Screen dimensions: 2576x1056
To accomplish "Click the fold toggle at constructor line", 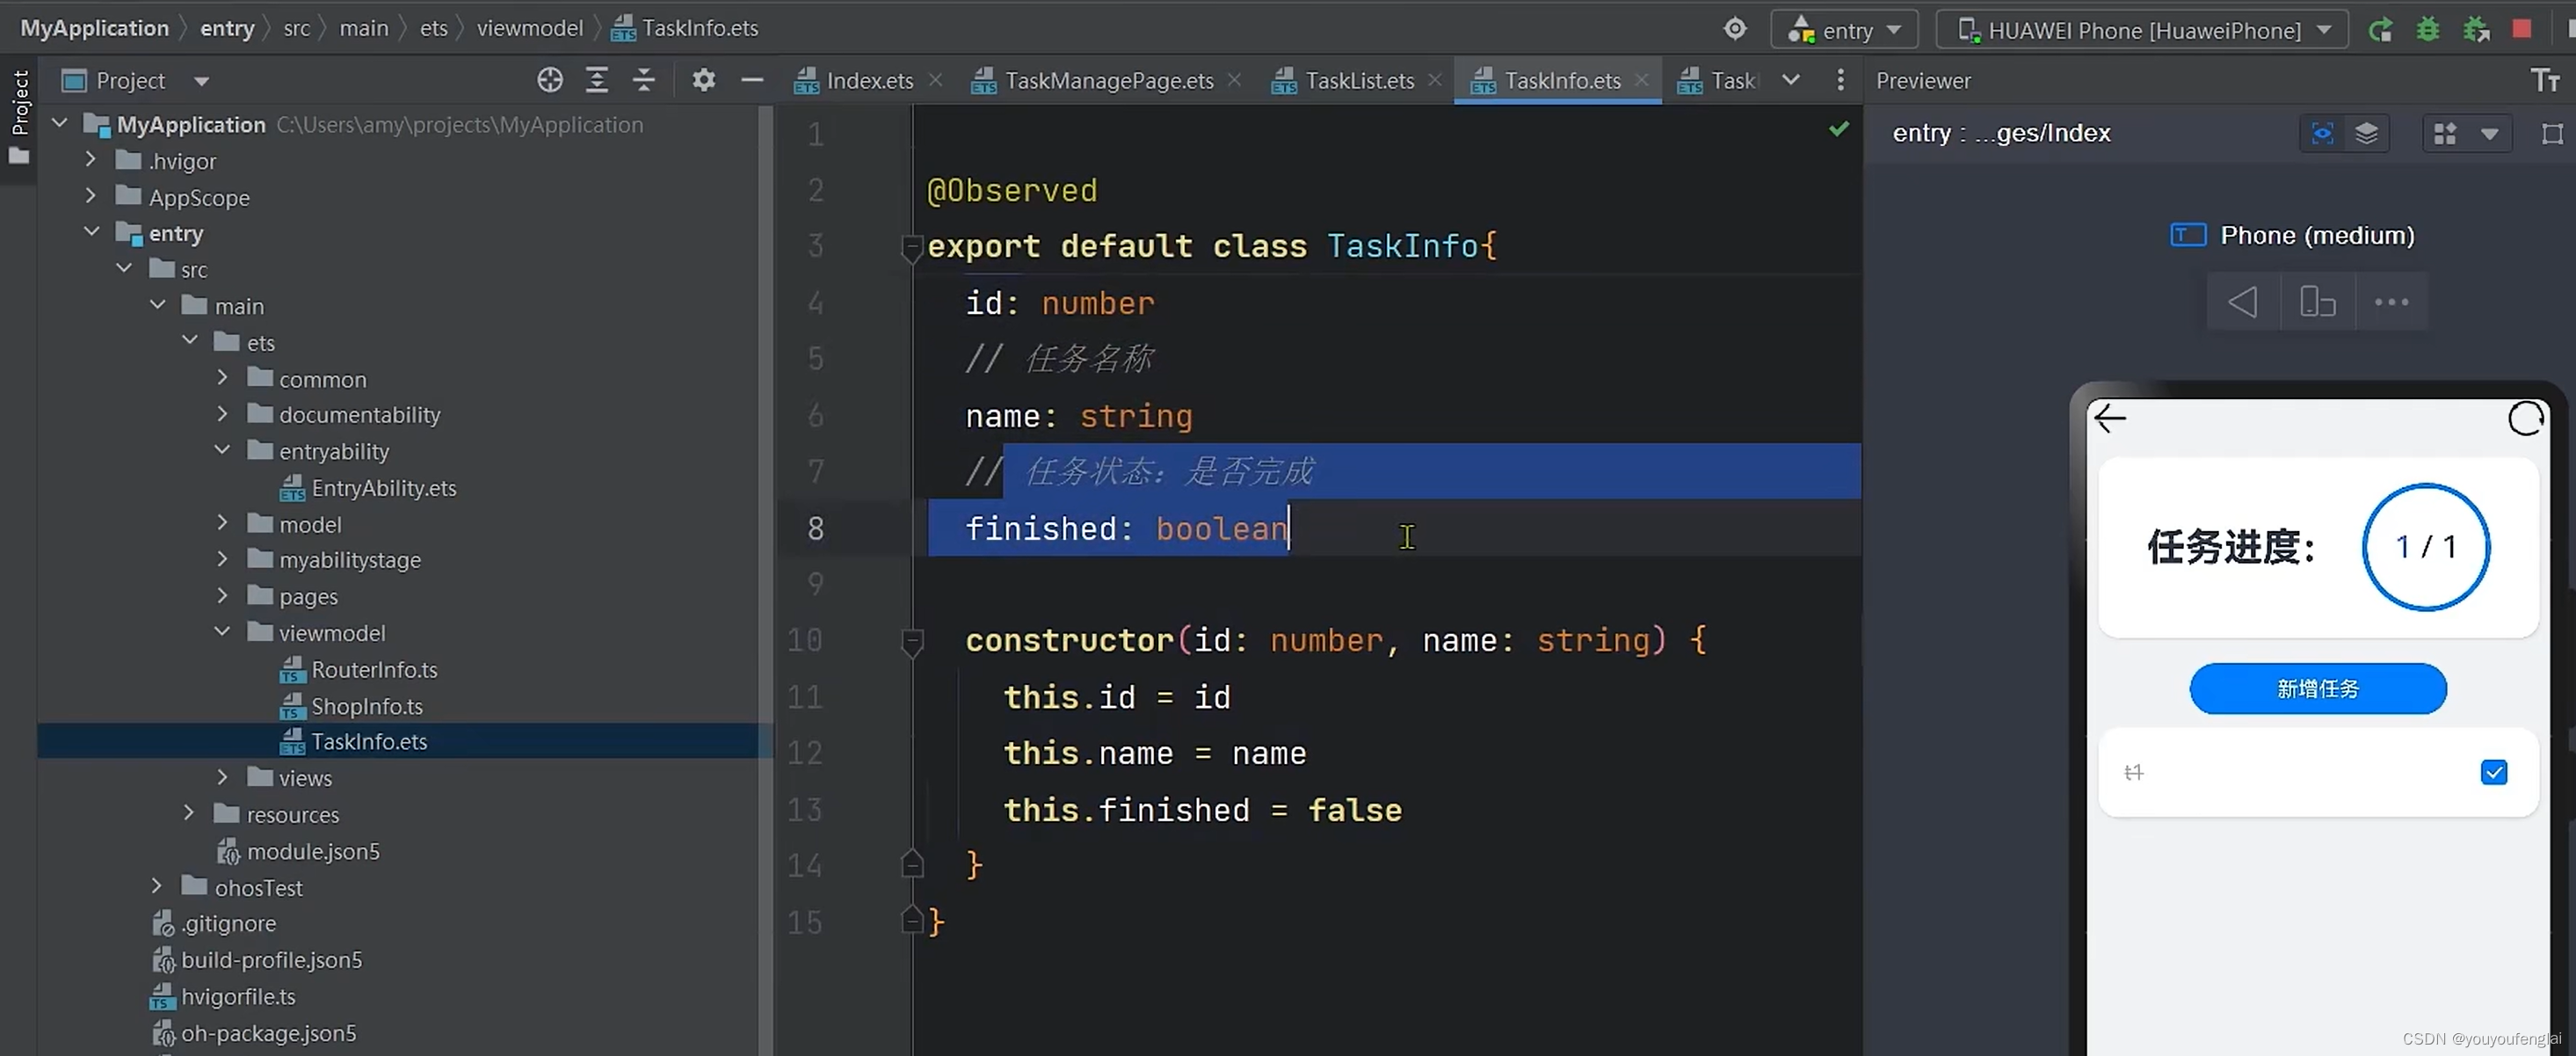I will click(912, 641).
